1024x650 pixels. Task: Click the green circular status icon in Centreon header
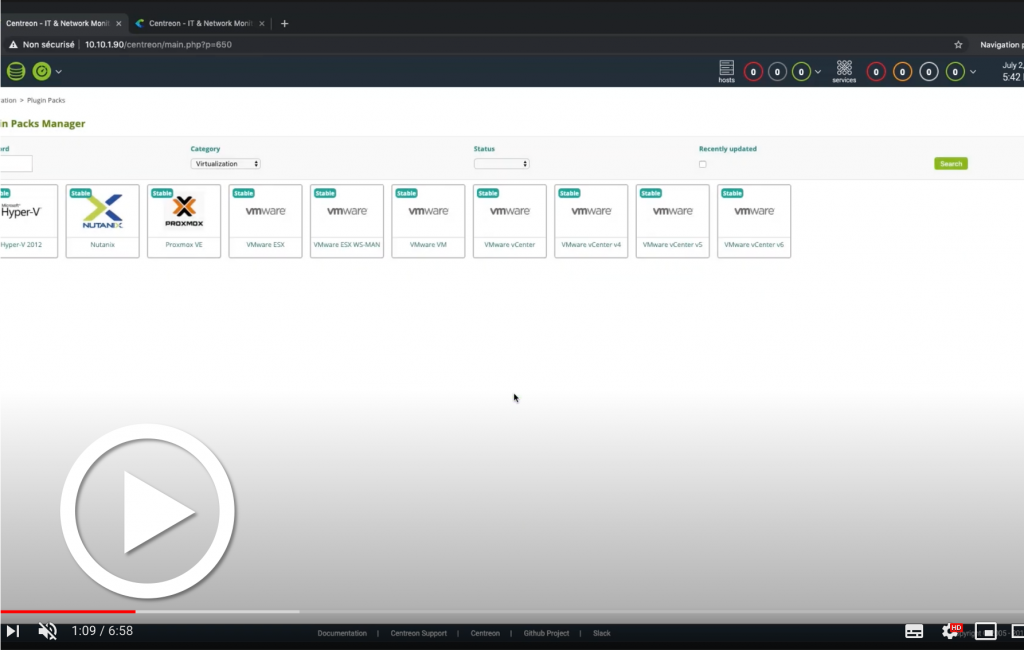42,71
